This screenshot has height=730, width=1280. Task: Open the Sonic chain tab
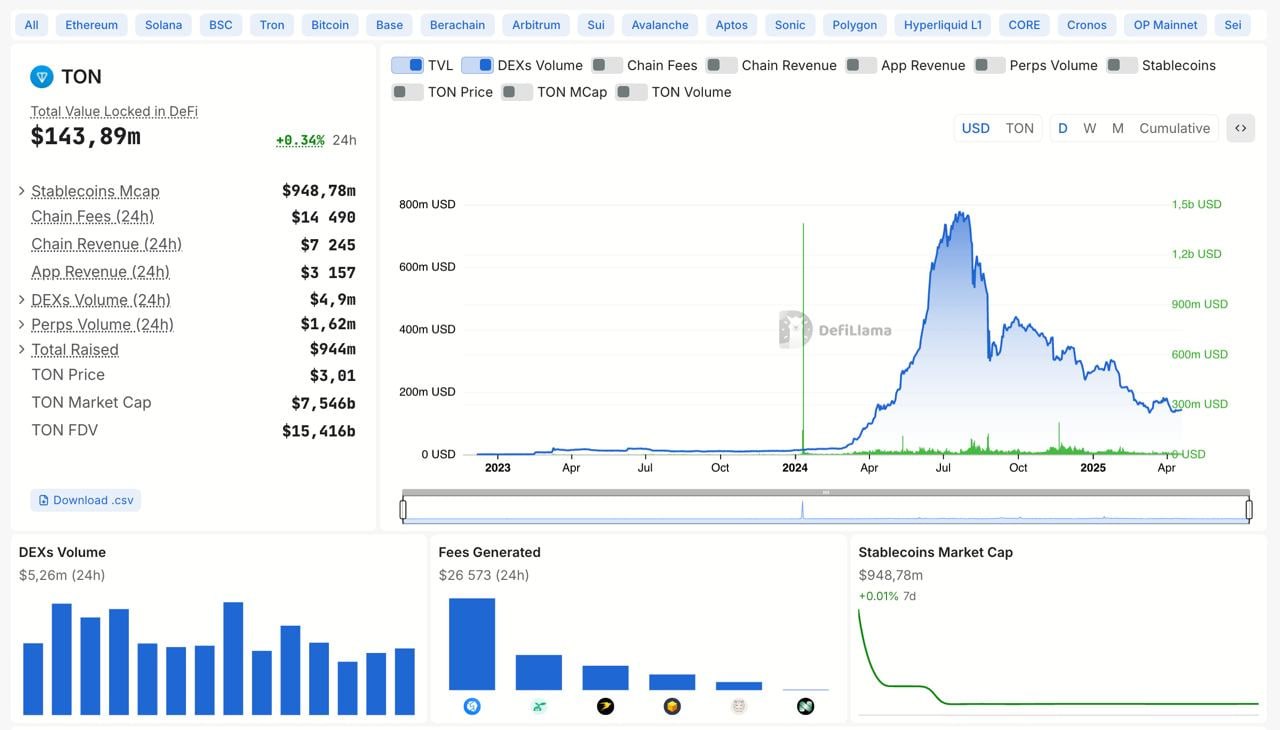(x=790, y=25)
